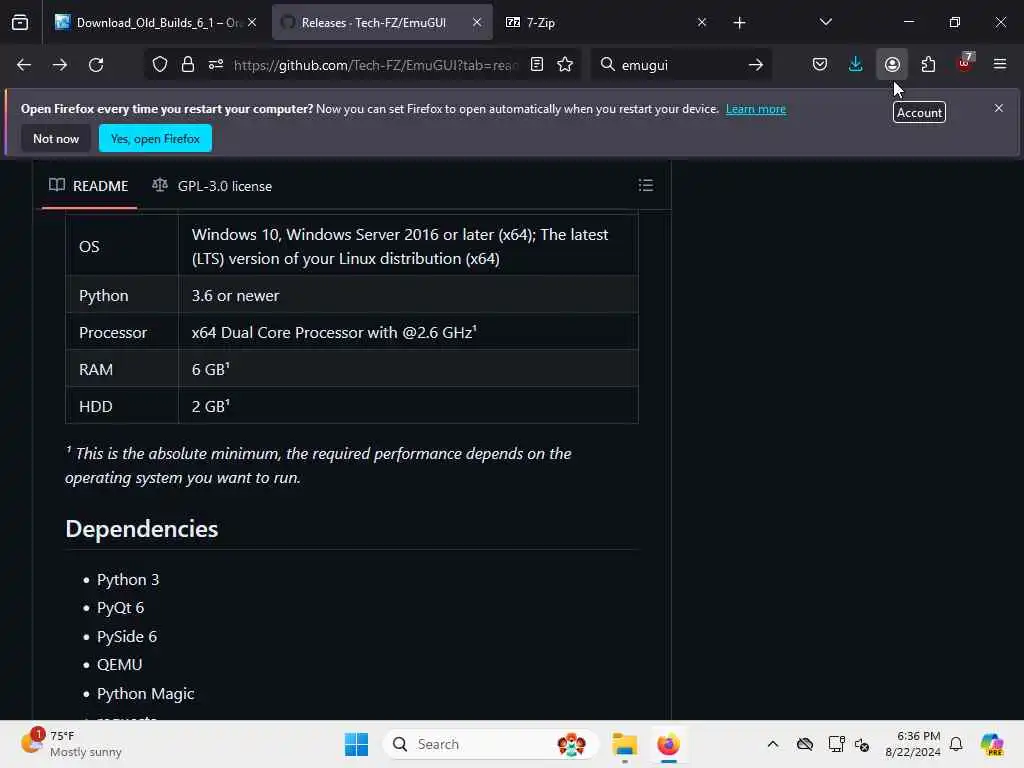The height and width of the screenshot is (768, 1024).
Task: Open the uBlock Origin extension icon
Action: pos(965,63)
